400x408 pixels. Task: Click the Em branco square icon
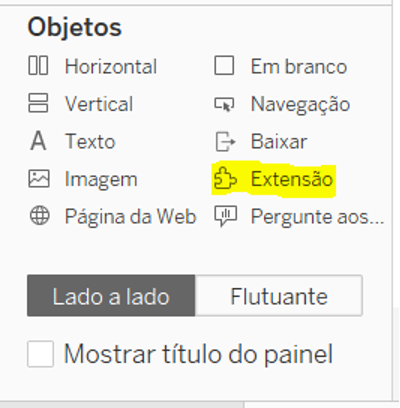[x=224, y=66]
